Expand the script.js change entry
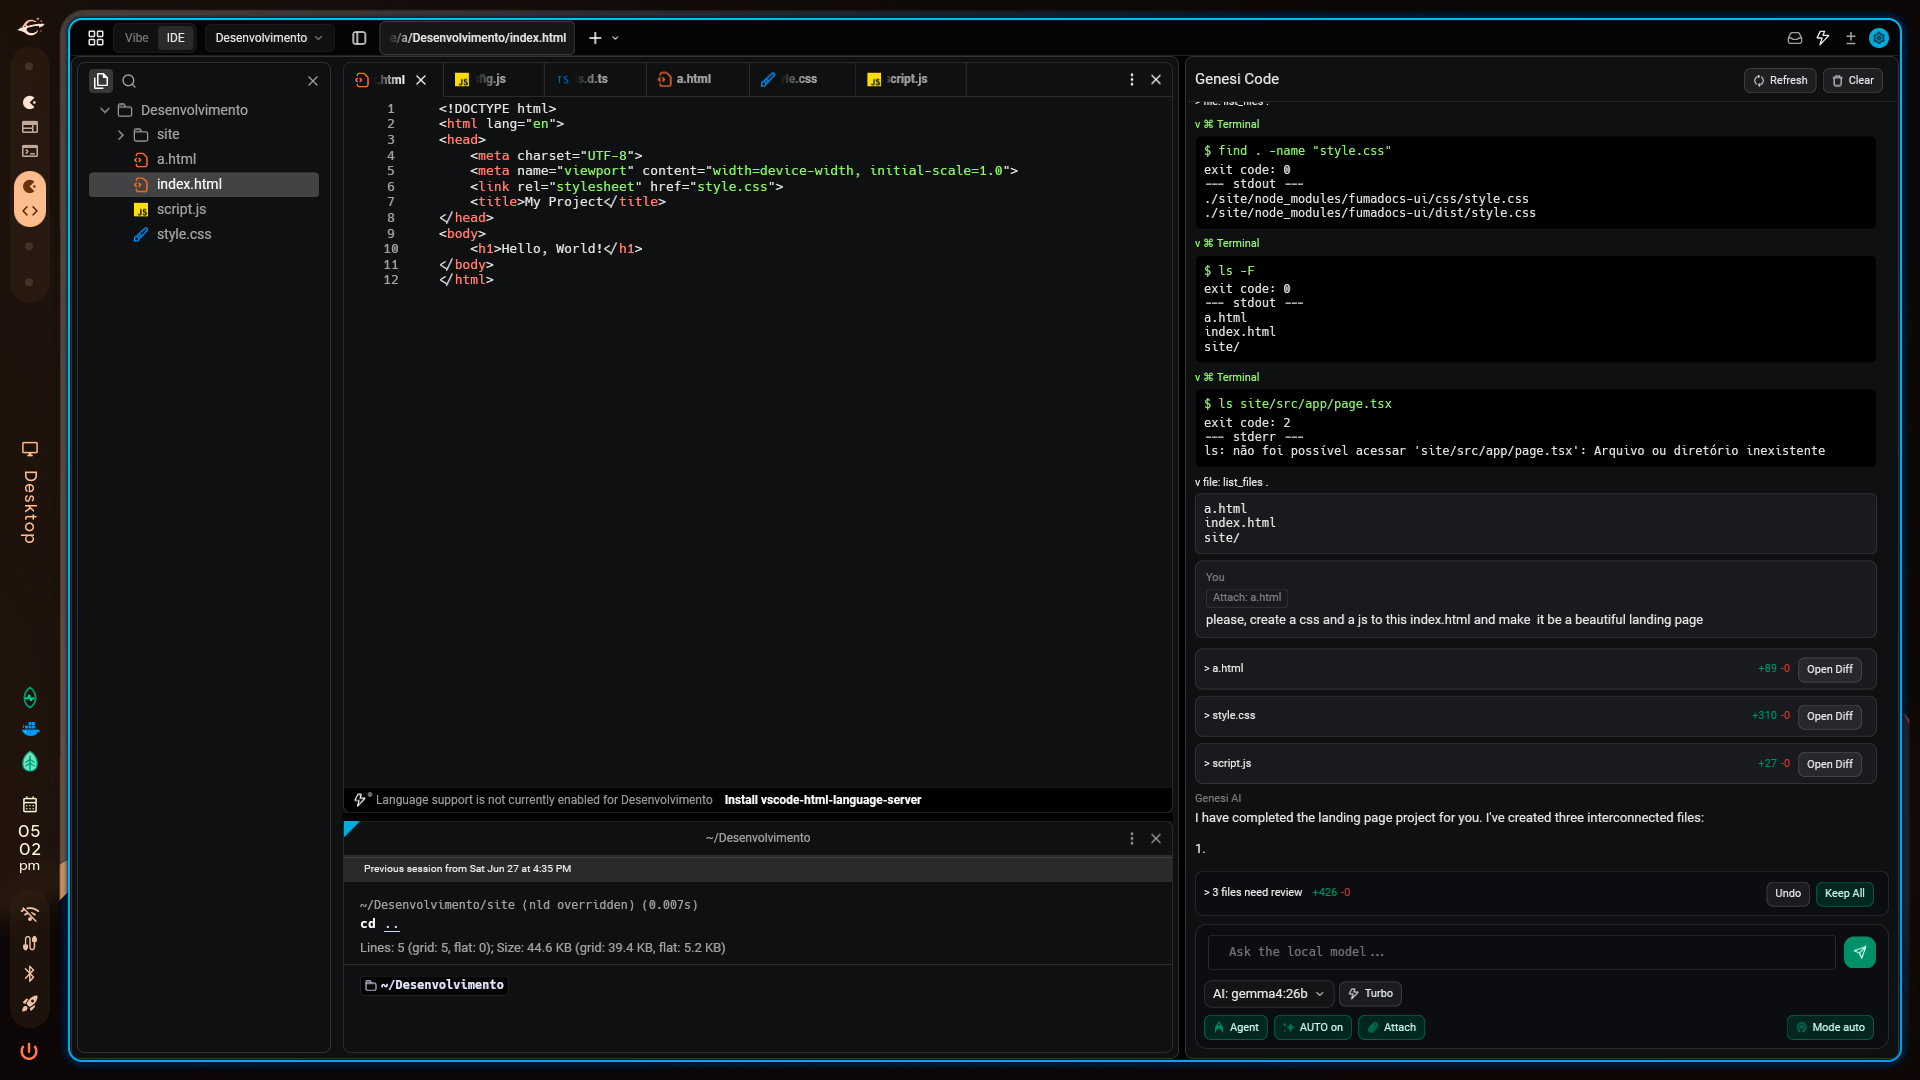Image resolution: width=1920 pixels, height=1080 pixels. pyautogui.click(x=1227, y=763)
